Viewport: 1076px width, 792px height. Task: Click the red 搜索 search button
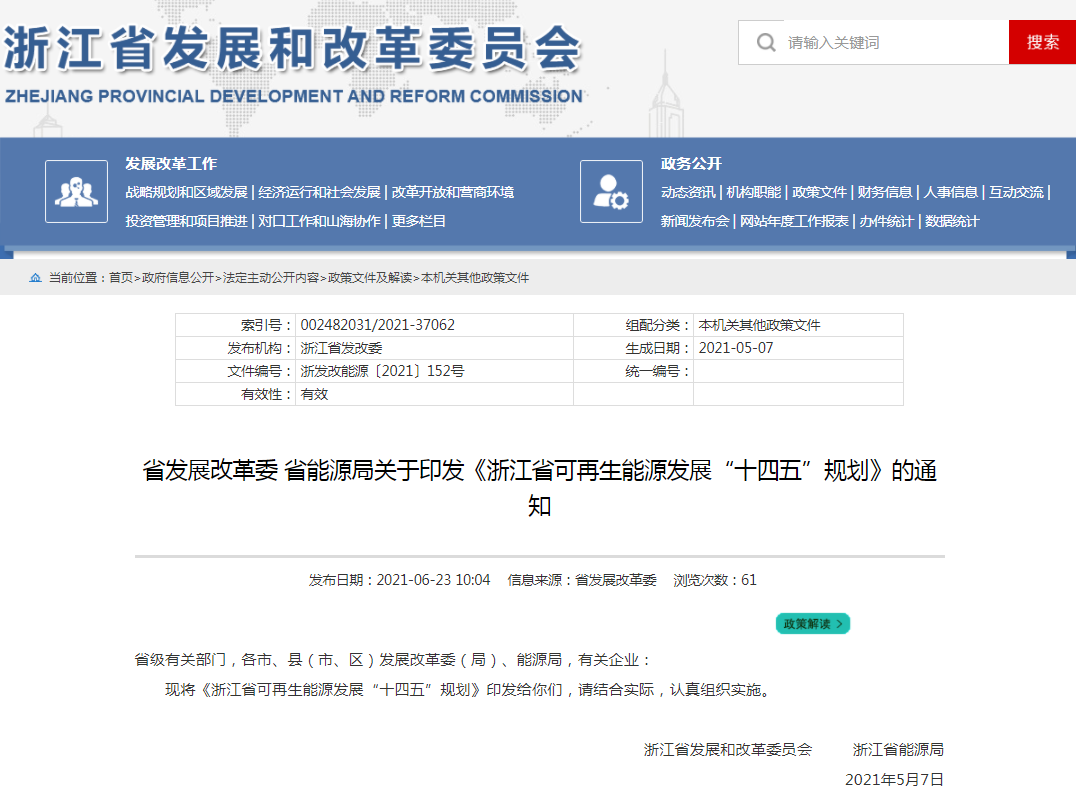1042,42
